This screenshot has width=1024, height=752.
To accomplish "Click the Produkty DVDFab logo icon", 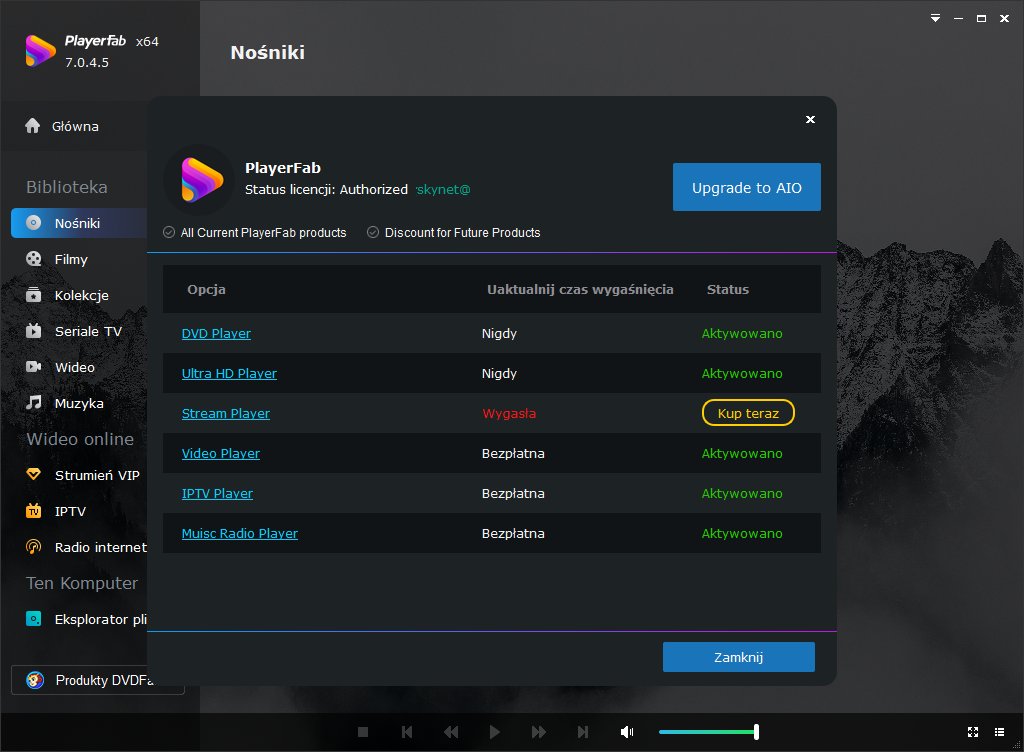I will (x=35, y=680).
